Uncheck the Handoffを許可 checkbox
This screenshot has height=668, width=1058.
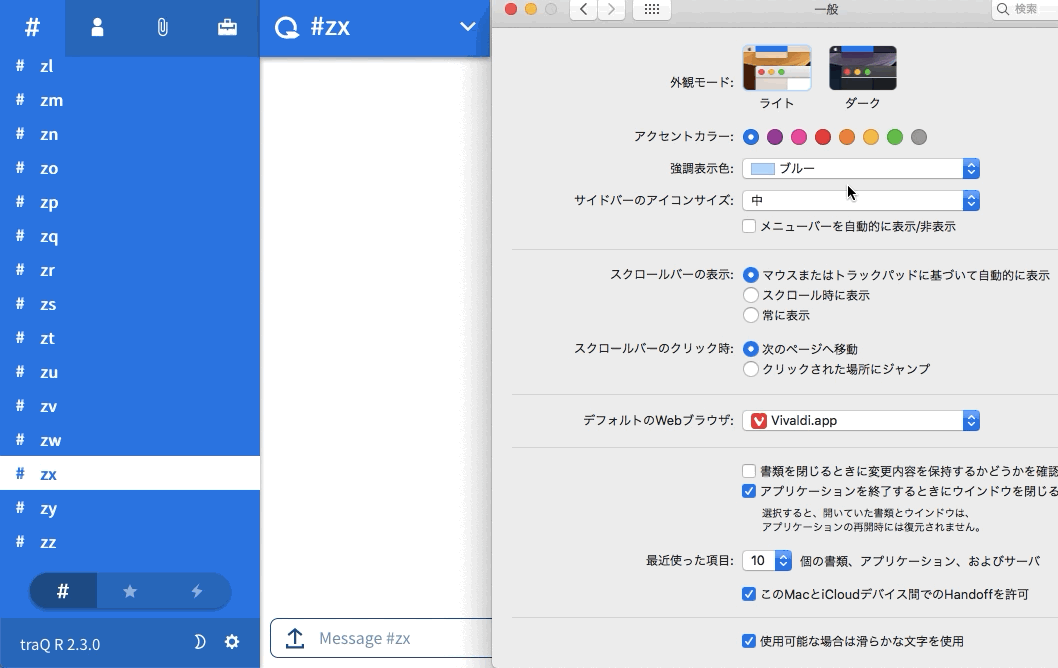749,594
